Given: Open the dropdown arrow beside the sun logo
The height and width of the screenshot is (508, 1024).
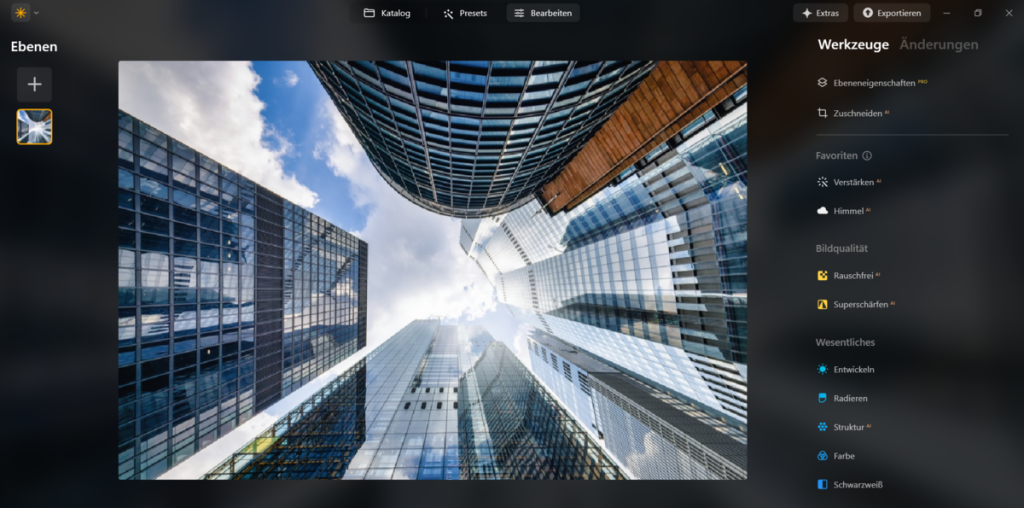Looking at the screenshot, I should tap(37, 12).
